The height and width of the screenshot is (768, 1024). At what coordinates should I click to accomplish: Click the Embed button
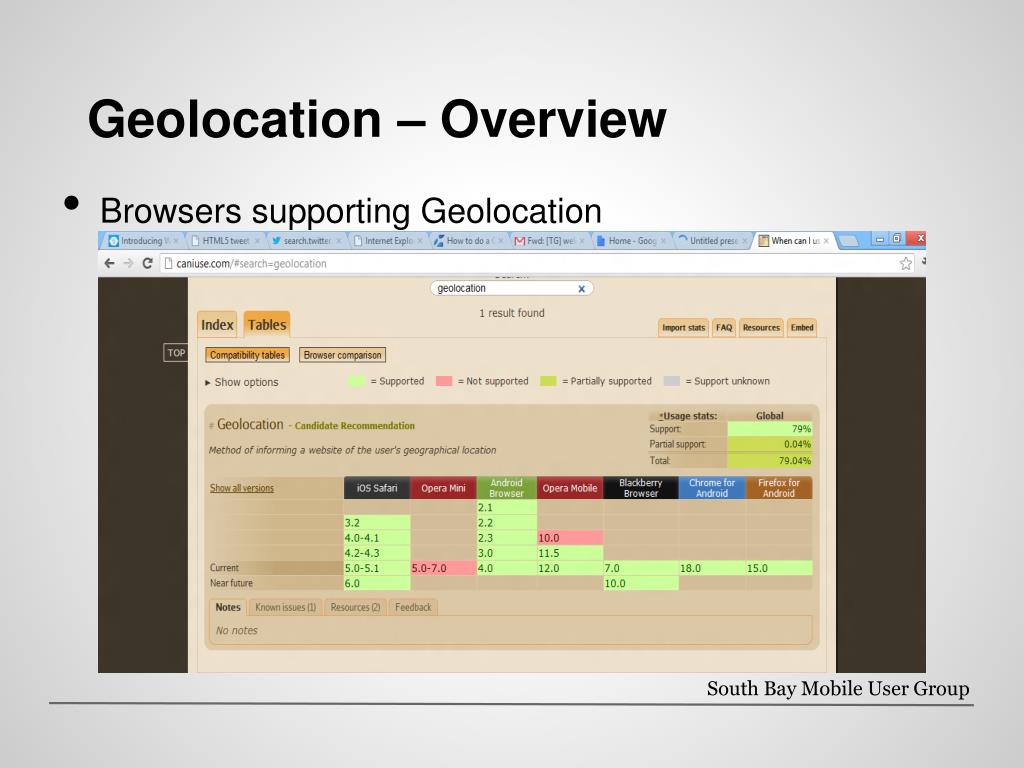click(802, 327)
